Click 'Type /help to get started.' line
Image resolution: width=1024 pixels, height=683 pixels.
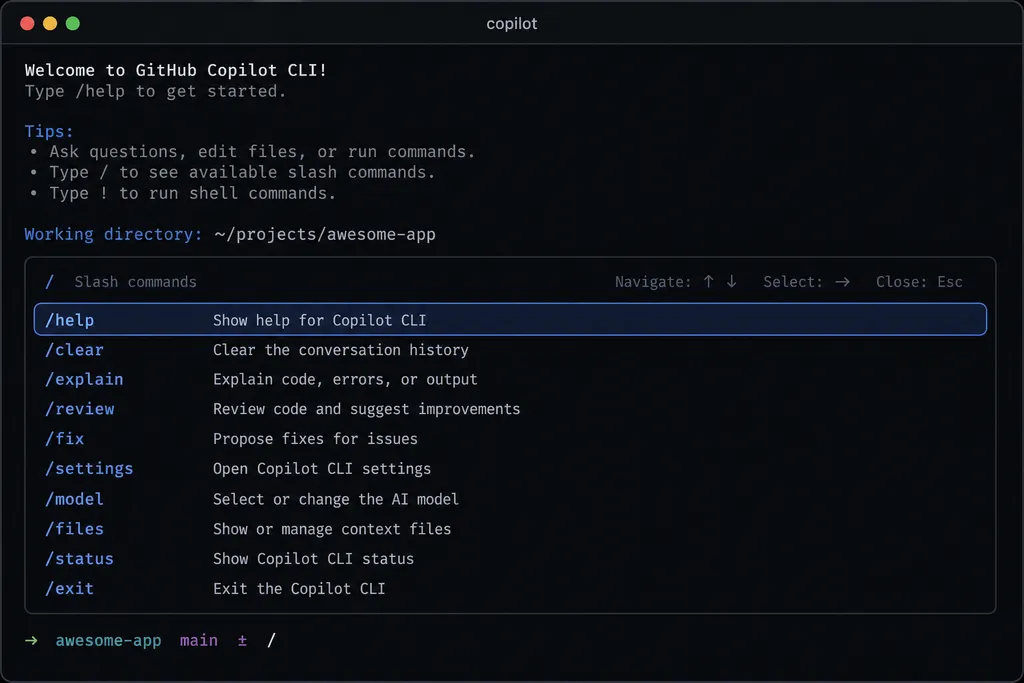(x=155, y=91)
